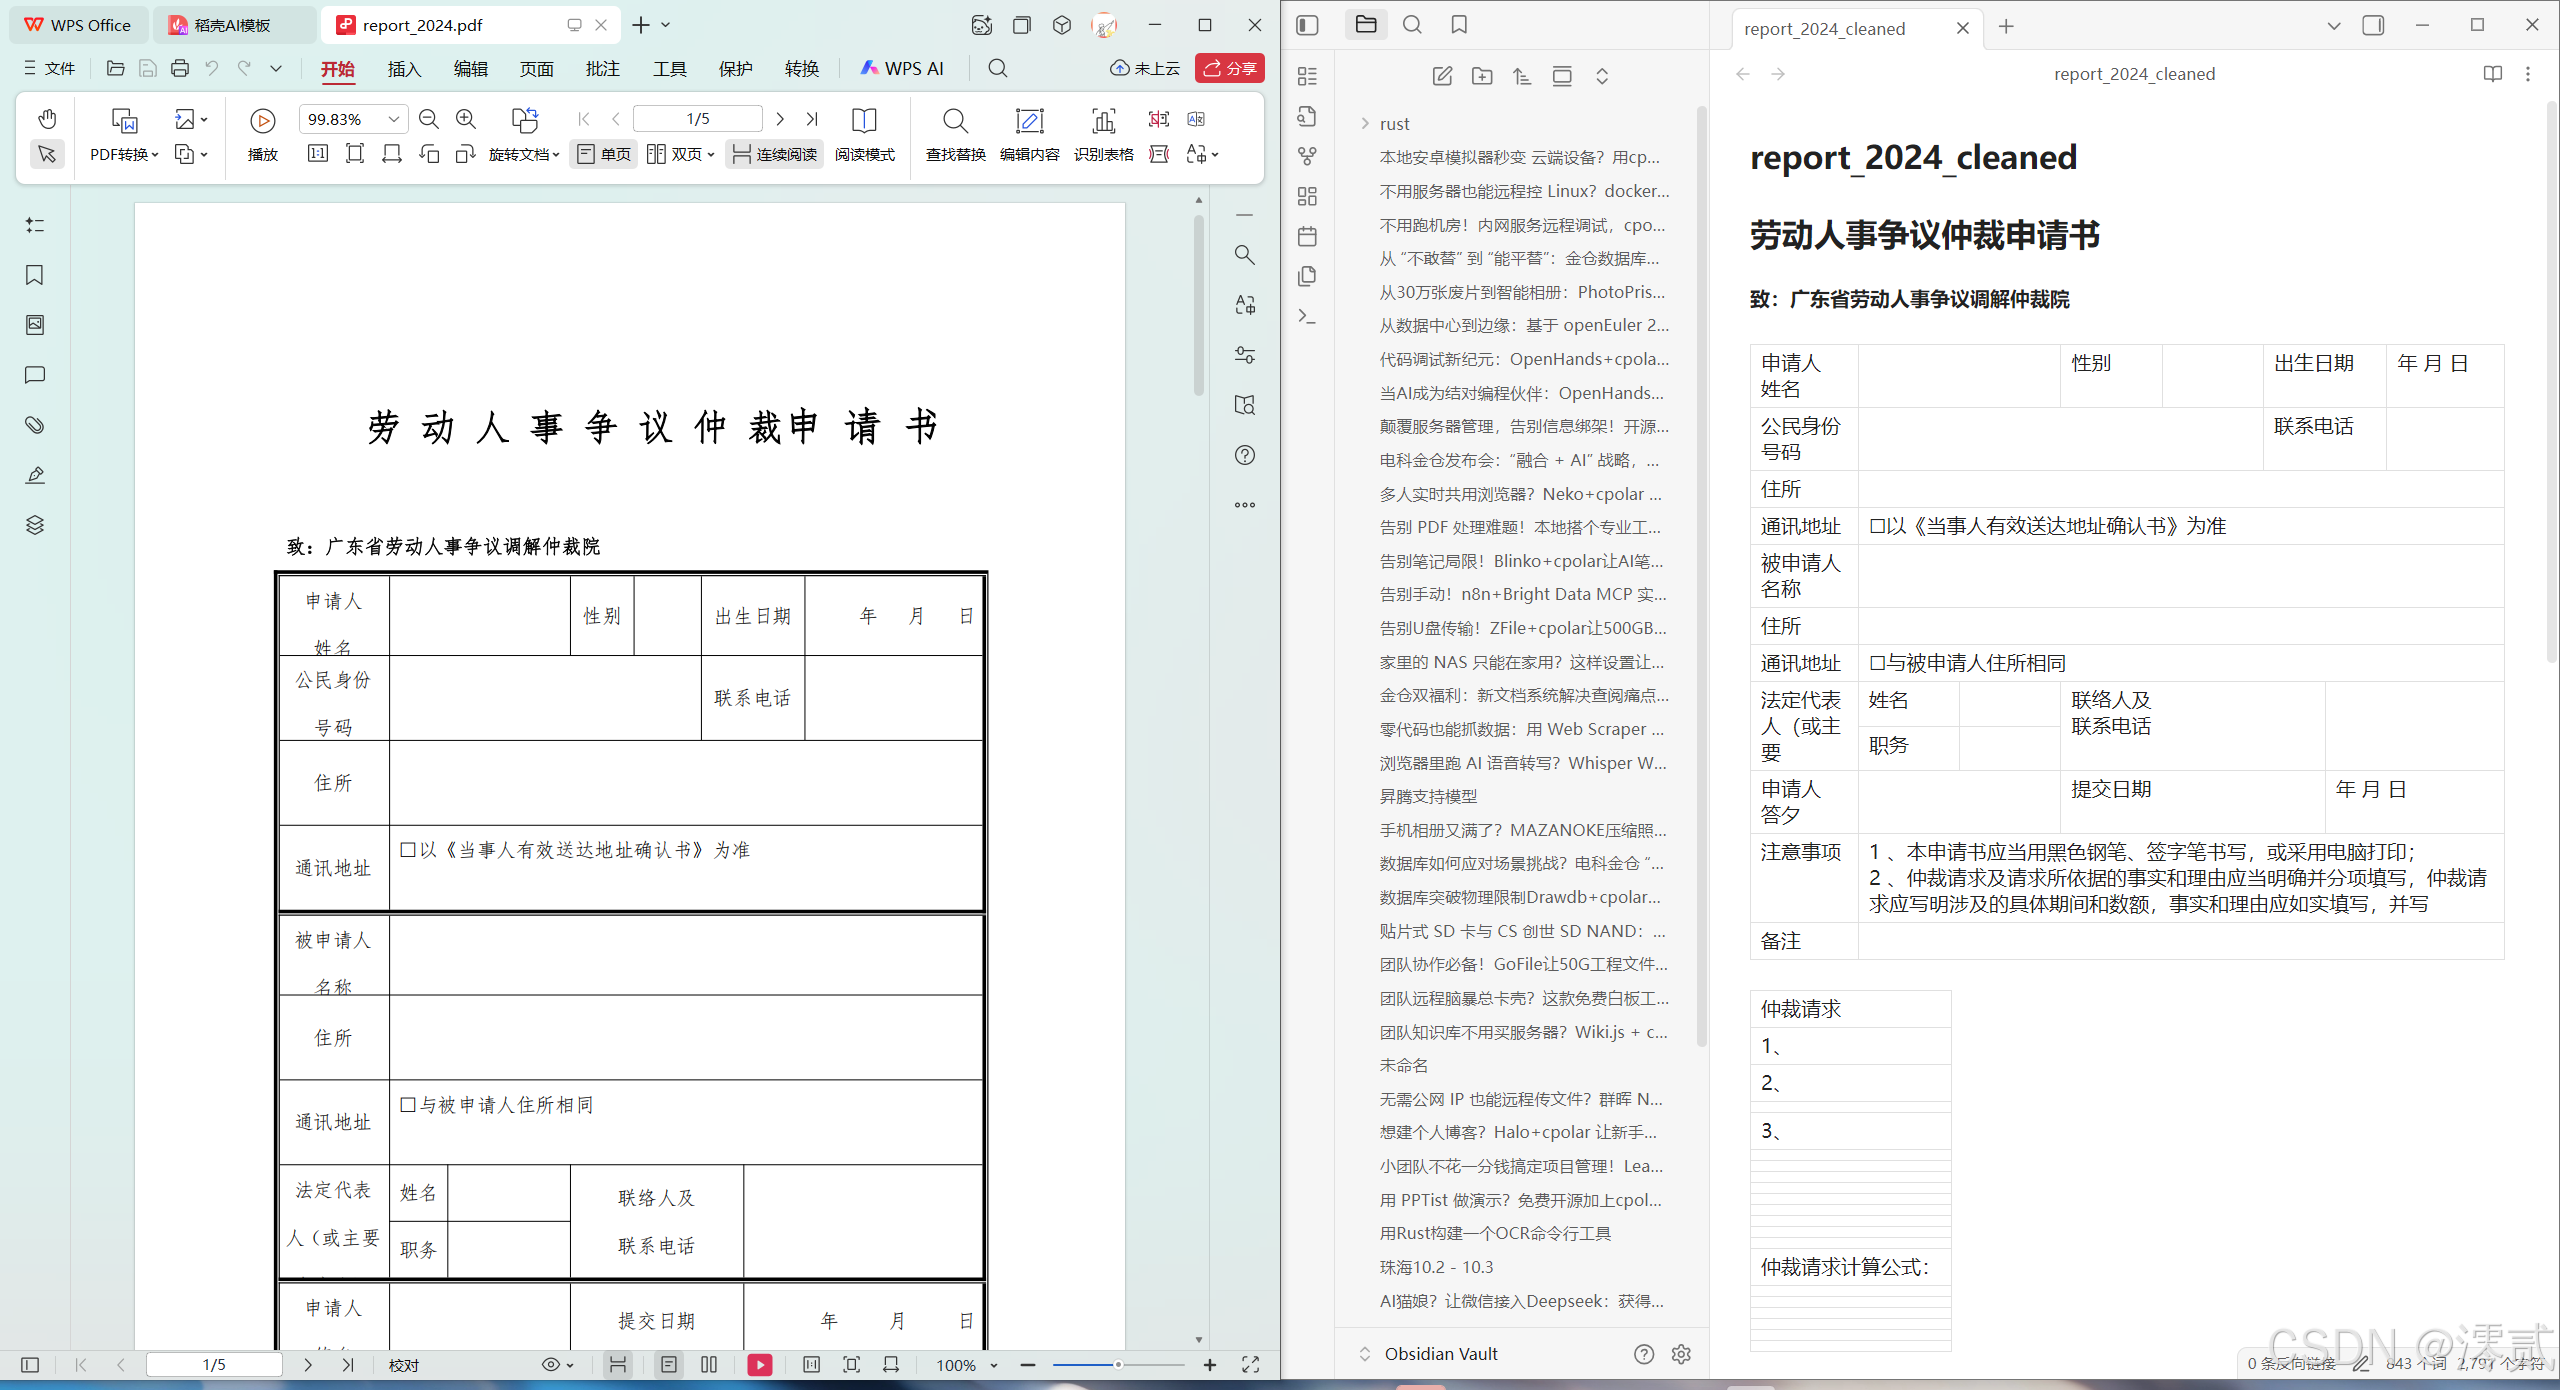Click the page number field showing 1/5
This screenshot has width=2560, height=1390.
pyautogui.click(x=697, y=118)
